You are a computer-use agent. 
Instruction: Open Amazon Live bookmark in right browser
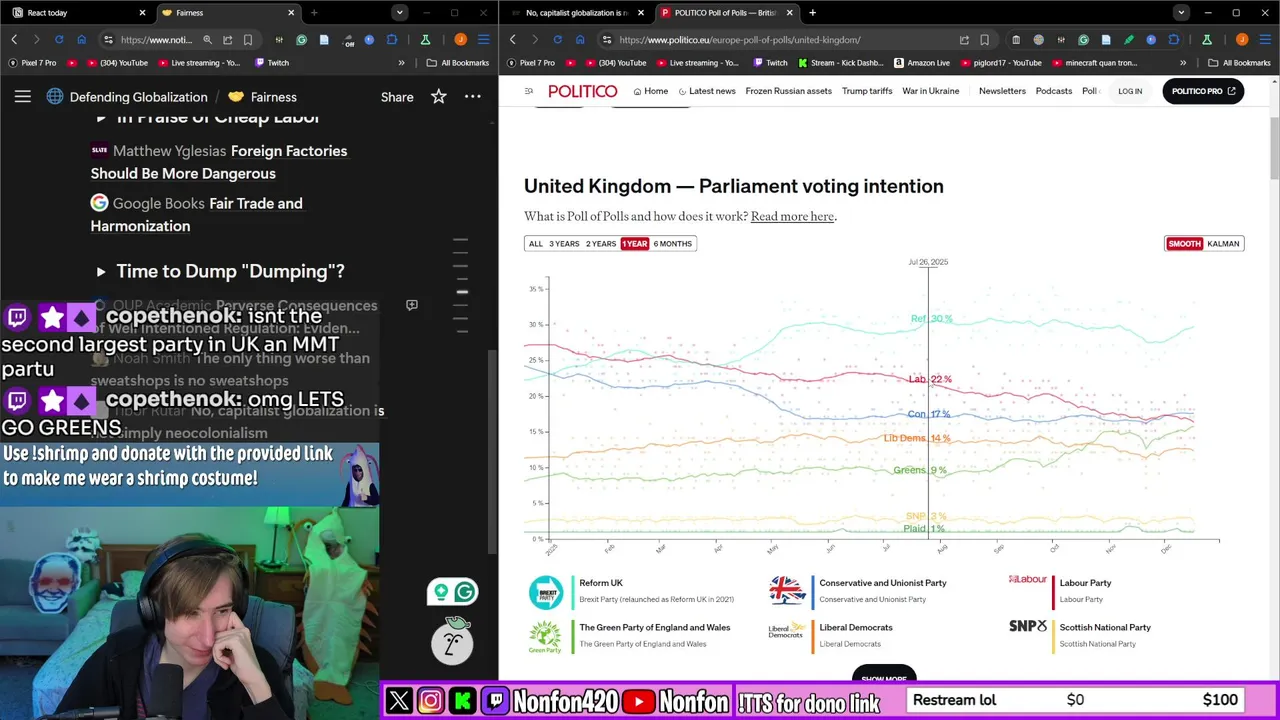pos(922,63)
